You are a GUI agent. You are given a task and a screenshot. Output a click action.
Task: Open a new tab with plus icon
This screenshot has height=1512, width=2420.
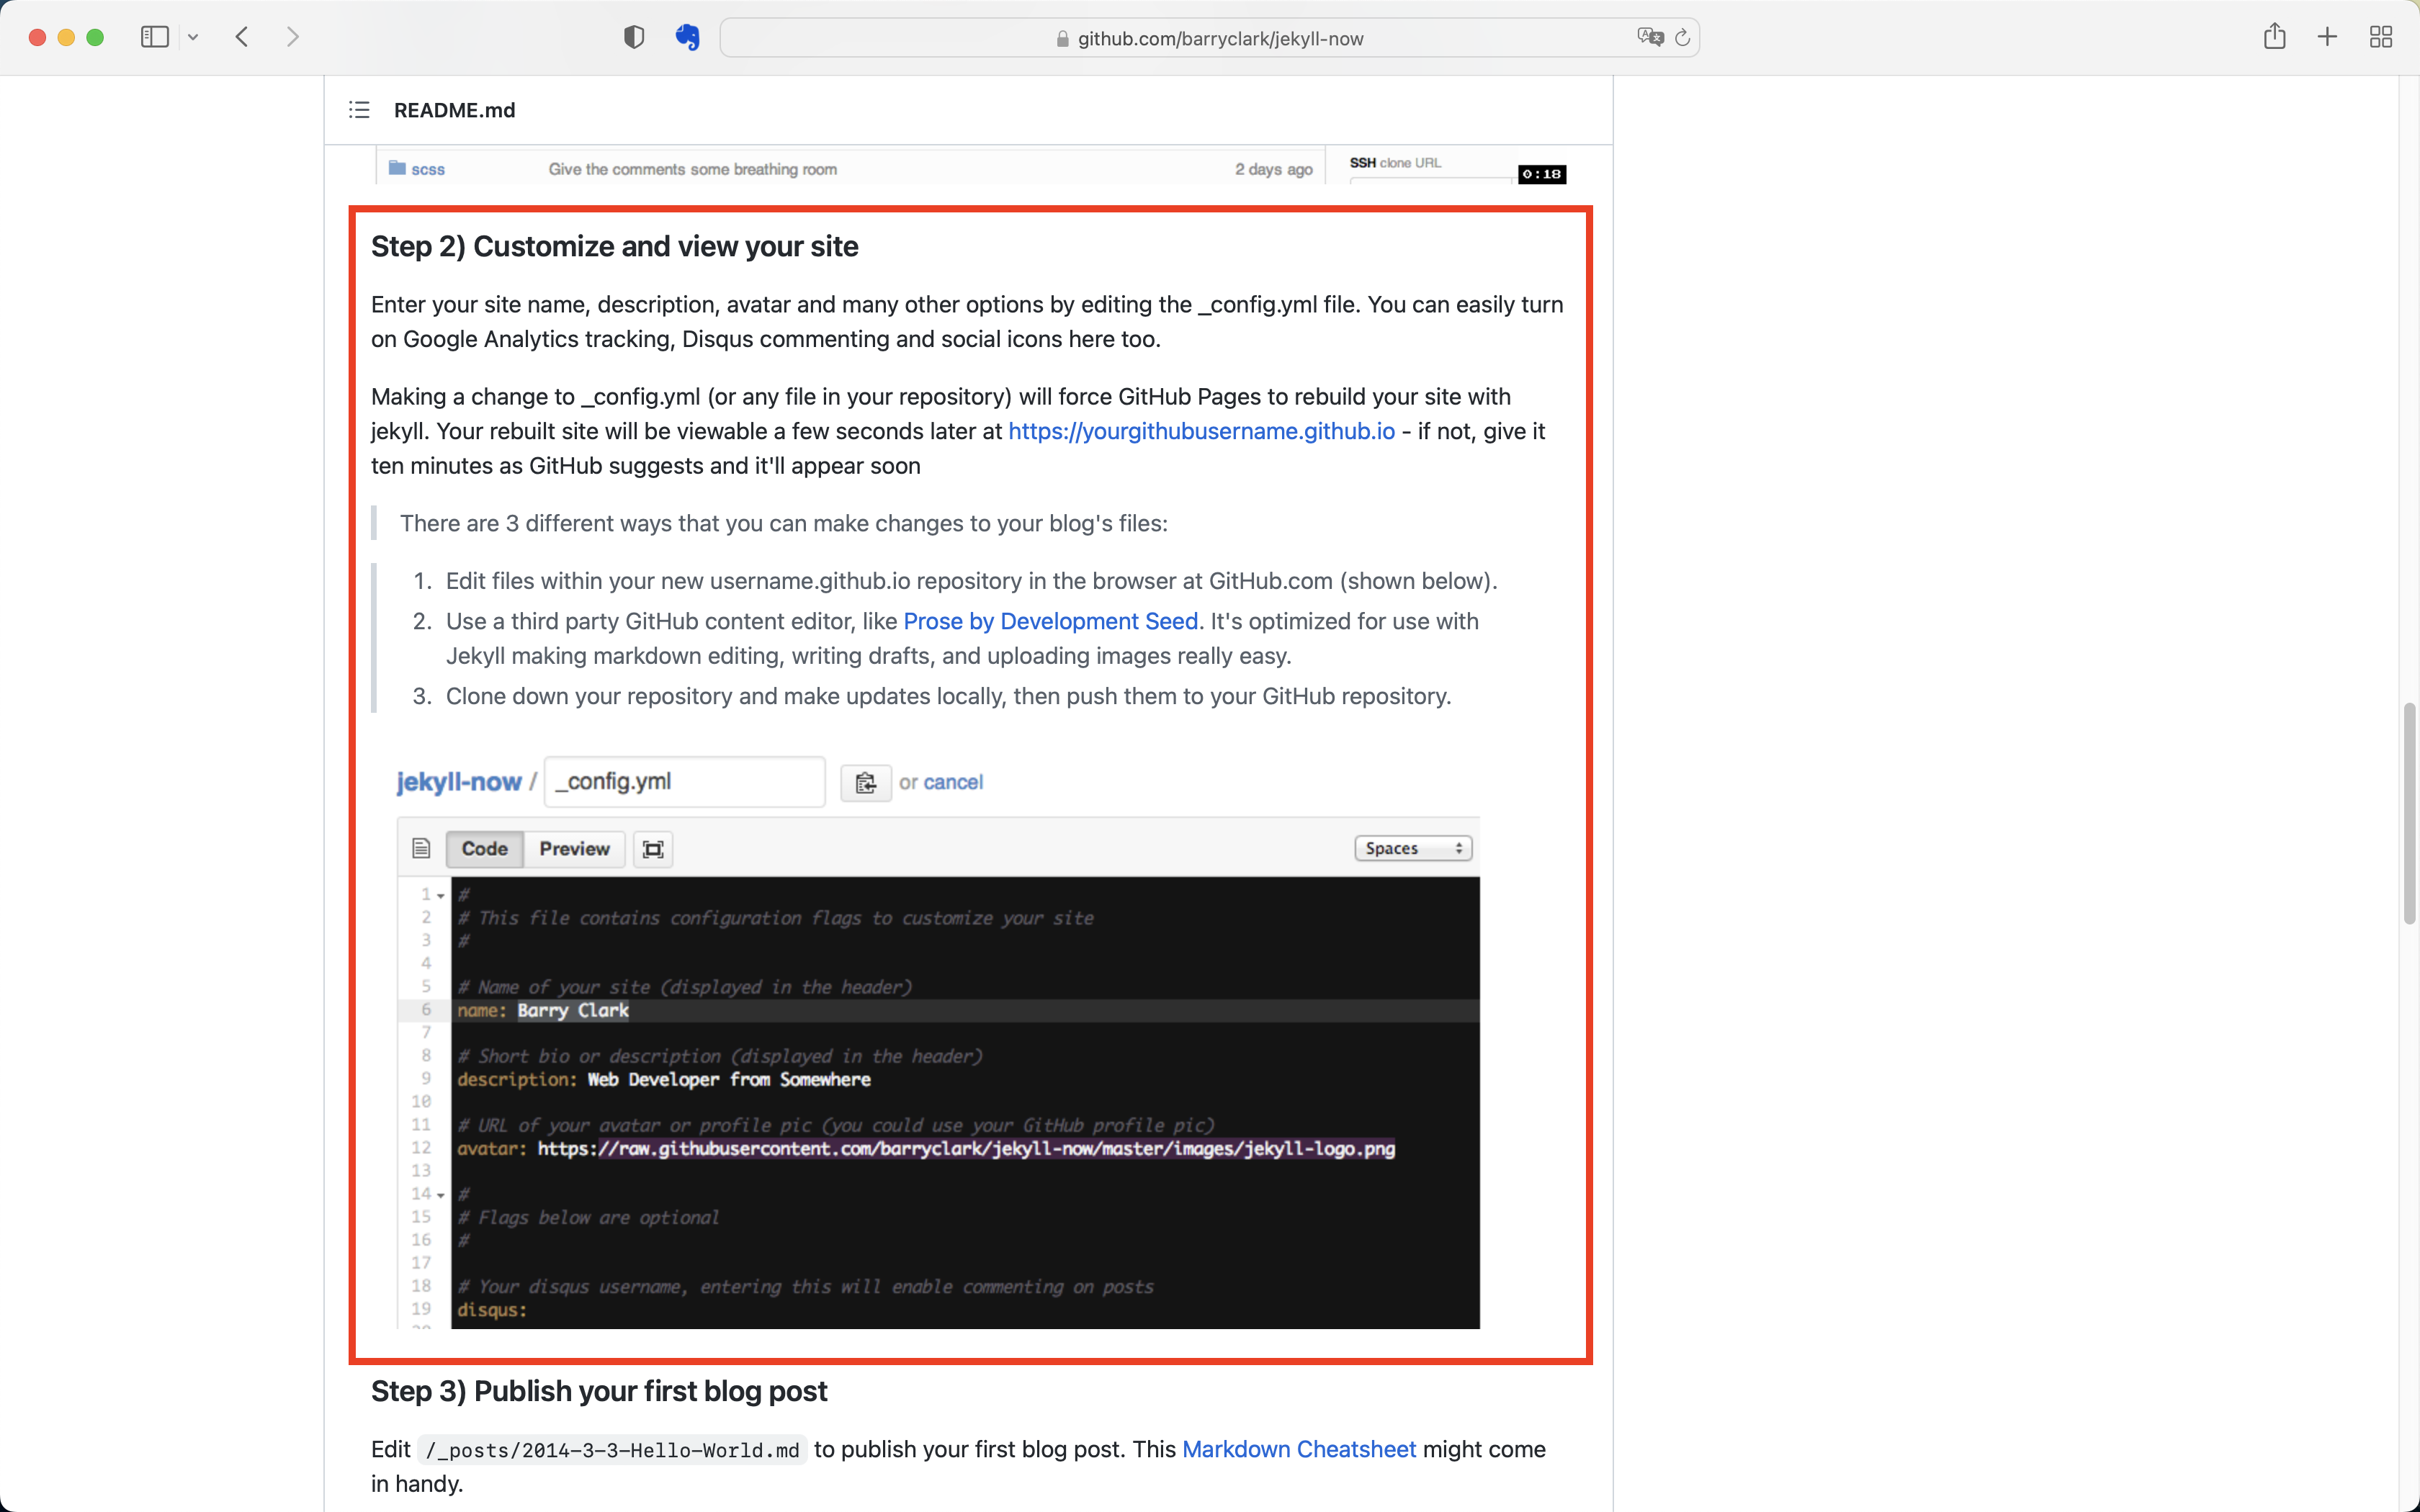tap(2327, 37)
